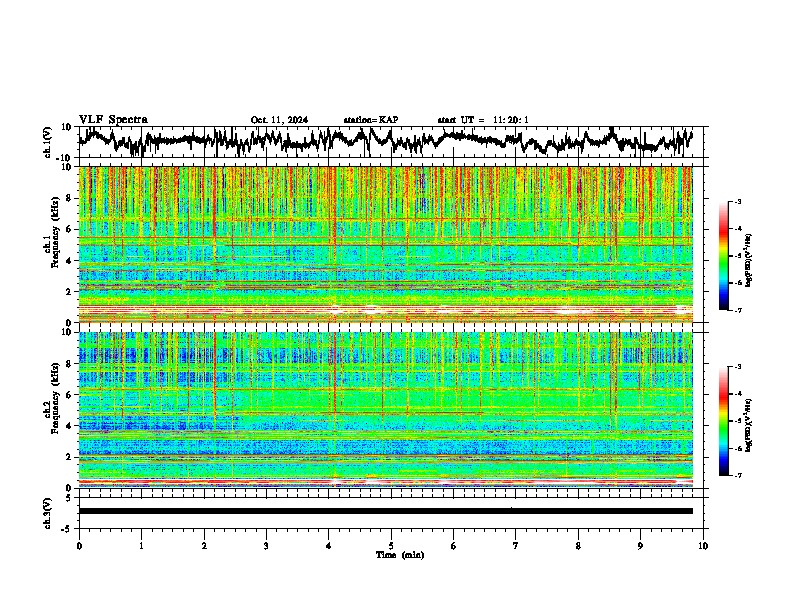792x612 pixels.
Task: Click the time axis tick label "2"
Action: (x=204, y=546)
